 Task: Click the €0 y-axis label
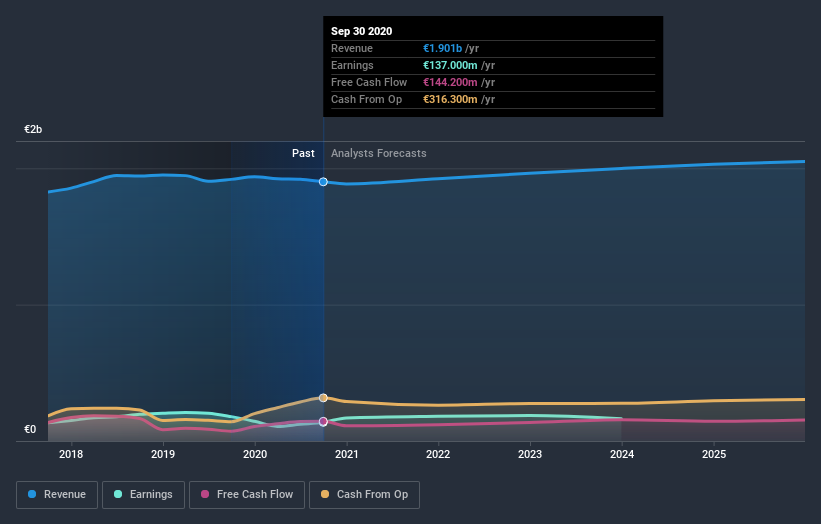coord(30,429)
